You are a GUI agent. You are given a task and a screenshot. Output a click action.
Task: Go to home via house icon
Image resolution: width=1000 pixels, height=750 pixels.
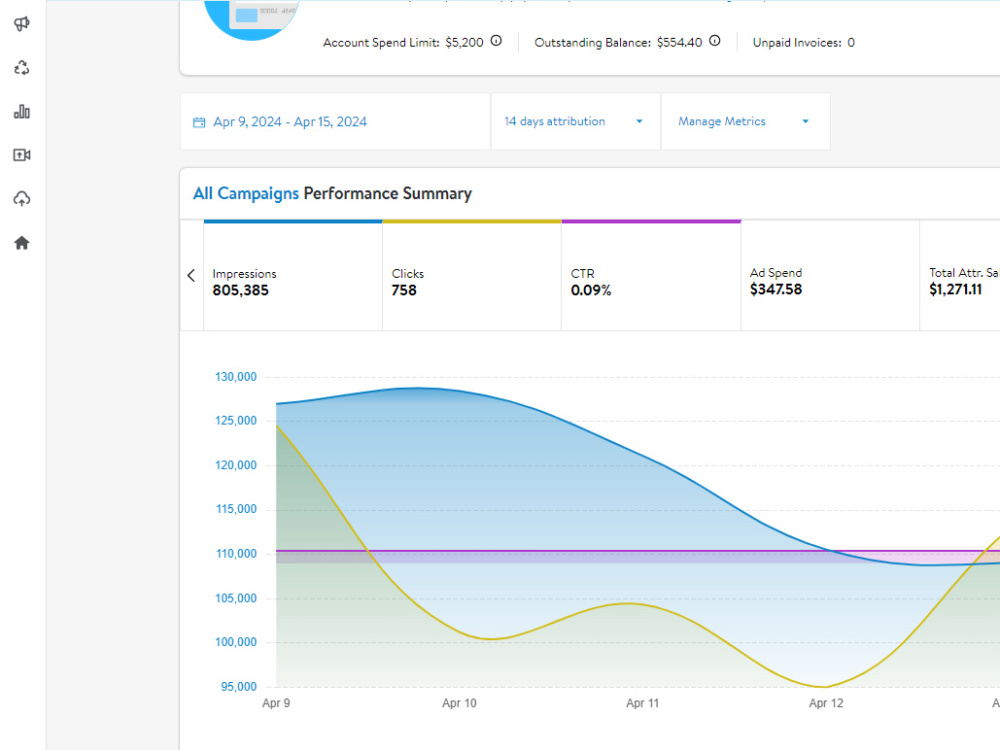(22, 243)
